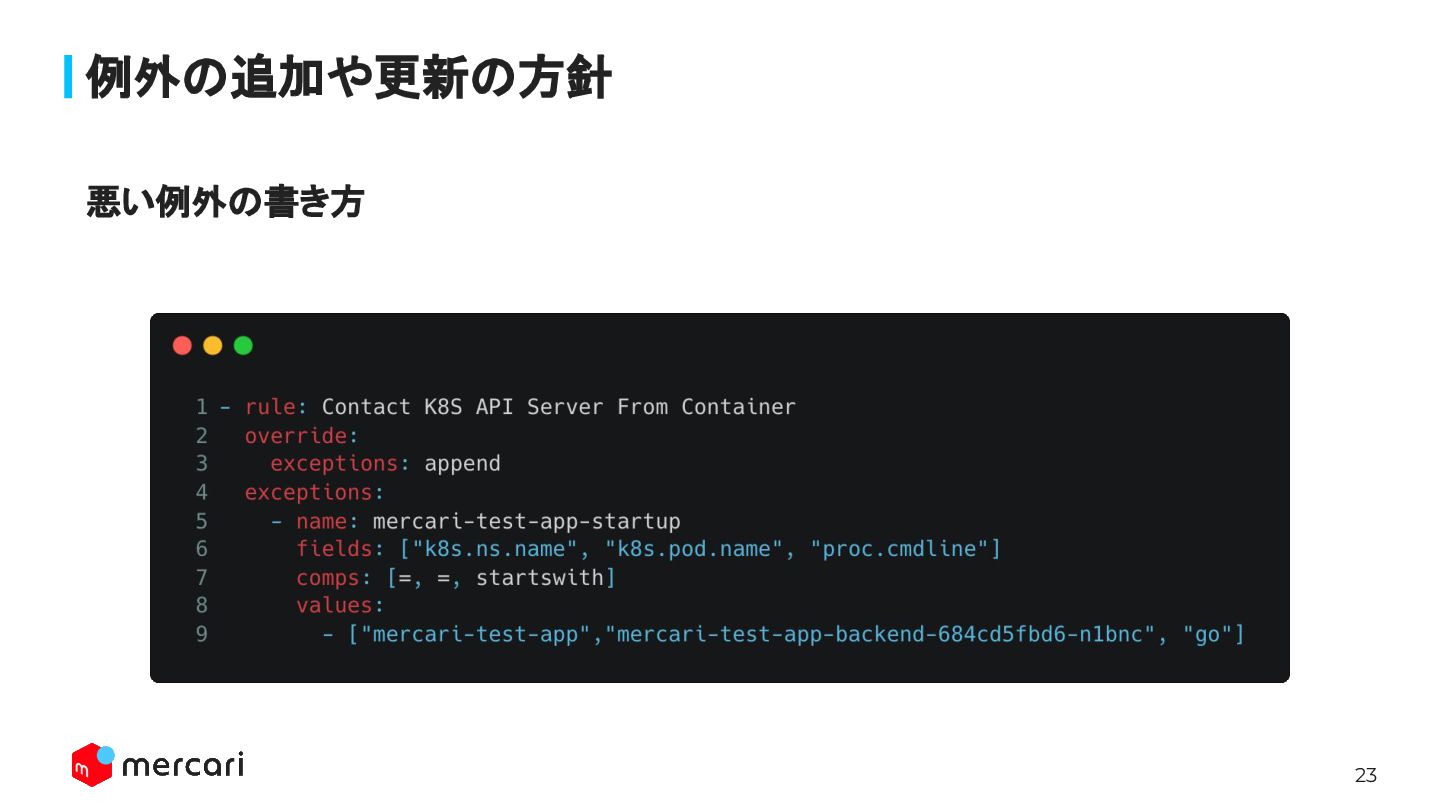The image size is (1440, 810).
Task: Click the exceptions key on line 4
Action: pyautogui.click(x=308, y=492)
